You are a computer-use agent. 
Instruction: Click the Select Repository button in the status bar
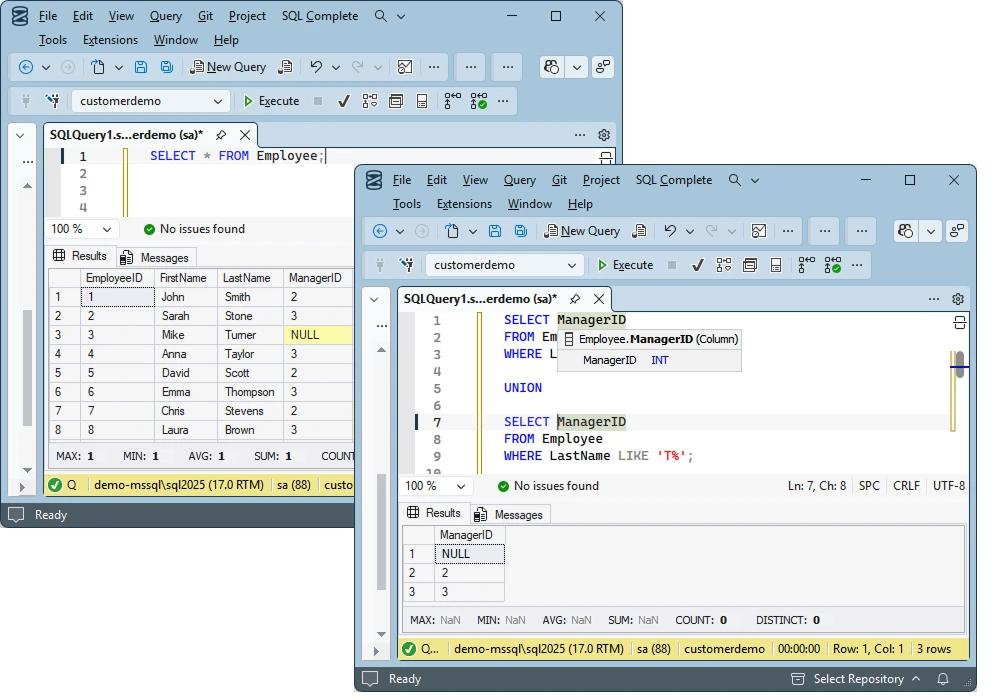click(x=856, y=679)
